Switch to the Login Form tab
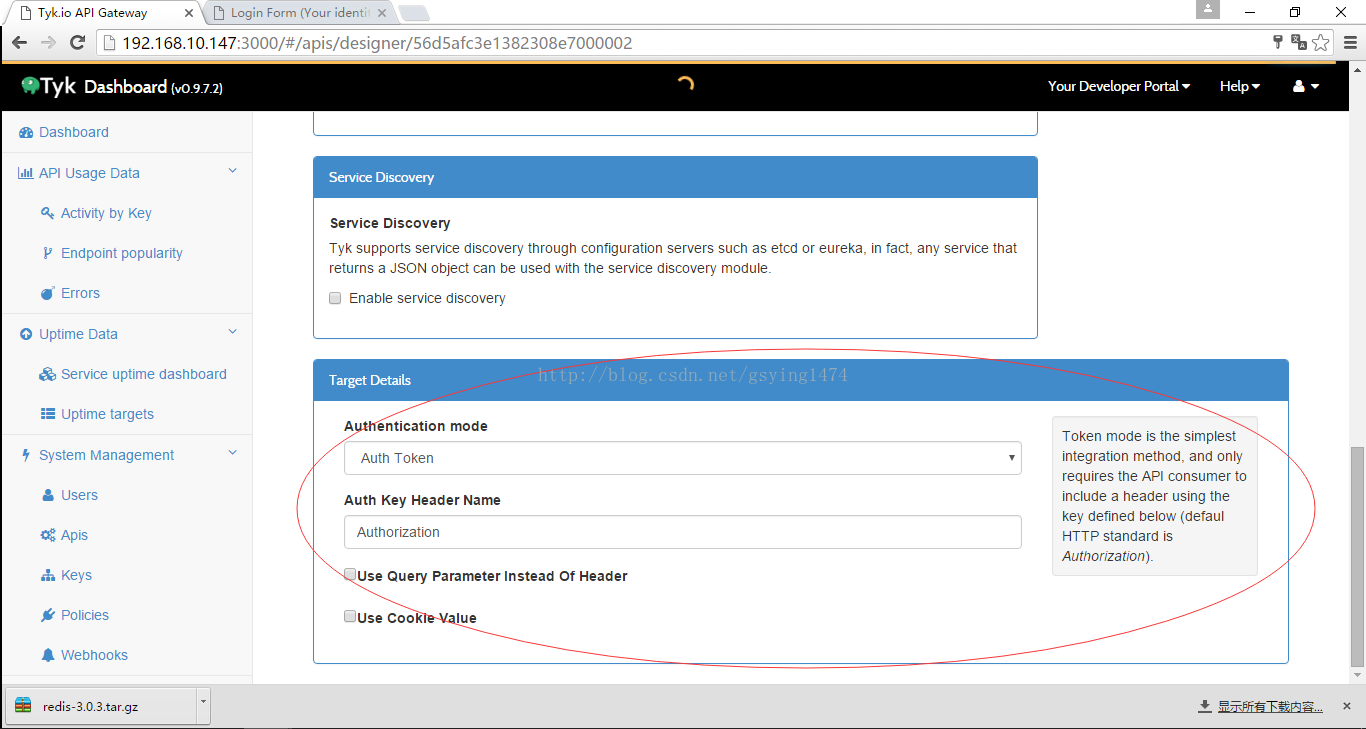The width and height of the screenshot is (1366, 729). 300,13
